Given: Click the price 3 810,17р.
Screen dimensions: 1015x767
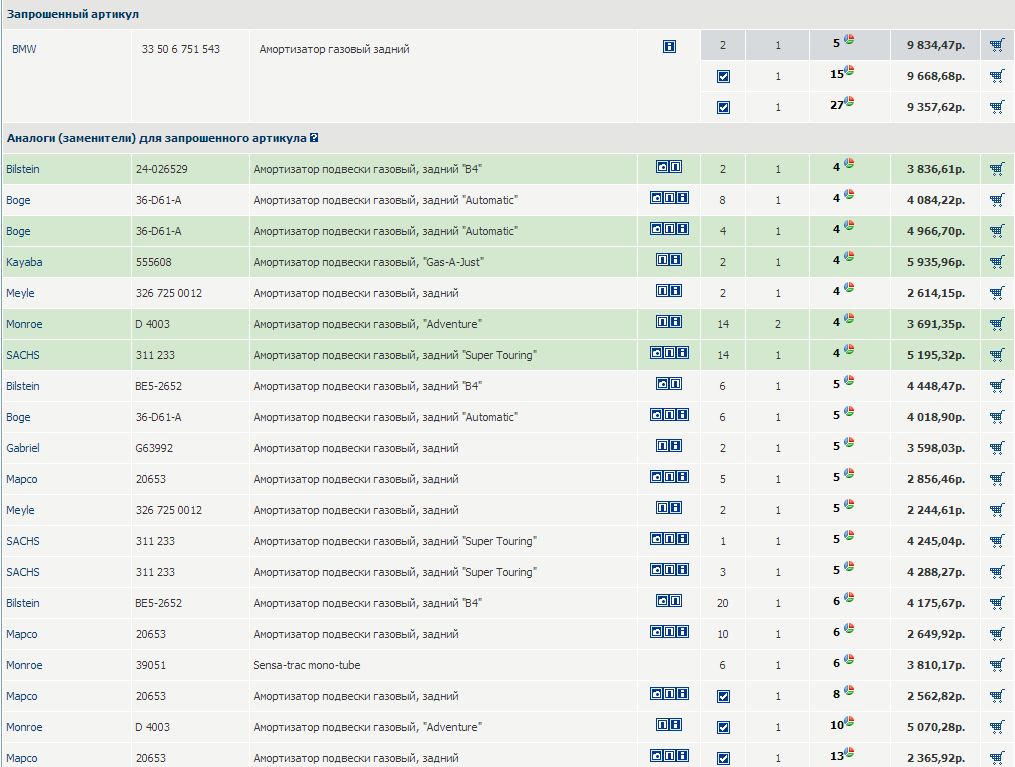Looking at the screenshot, I should [x=935, y=665].
